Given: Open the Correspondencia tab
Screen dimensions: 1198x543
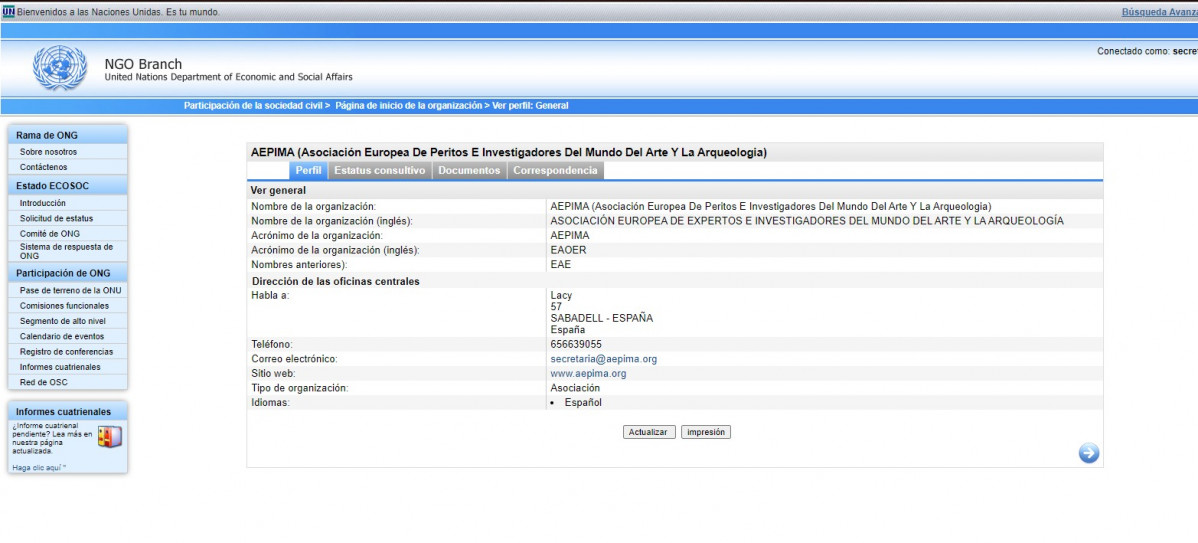Looking at the screenshot, I should (x=555, y=170).
